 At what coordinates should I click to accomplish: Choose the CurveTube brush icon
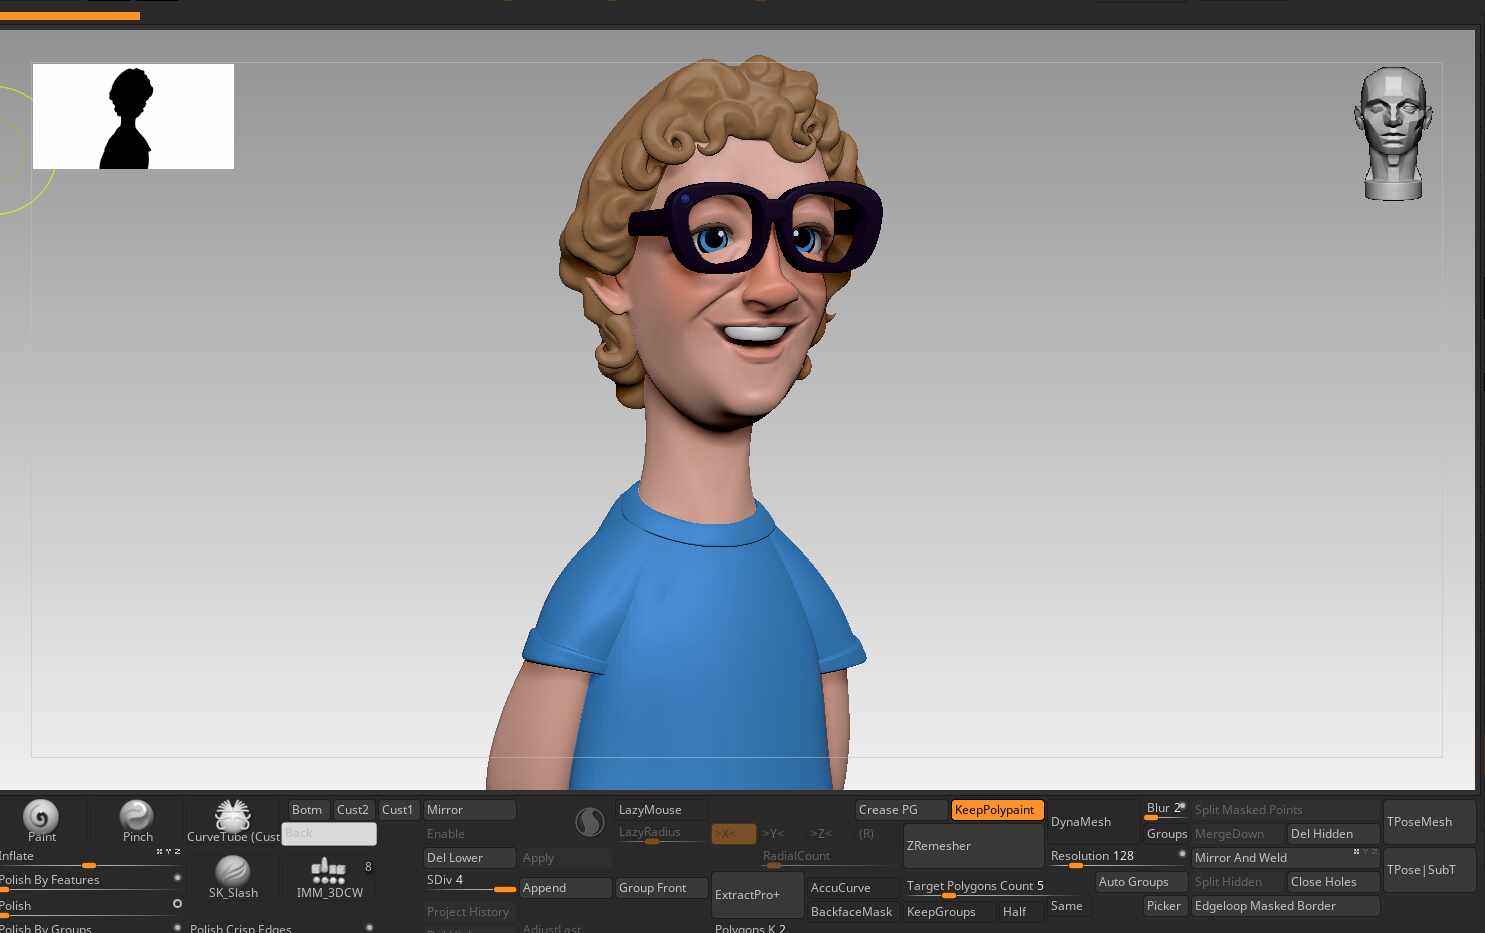click(x=232, y=816)
